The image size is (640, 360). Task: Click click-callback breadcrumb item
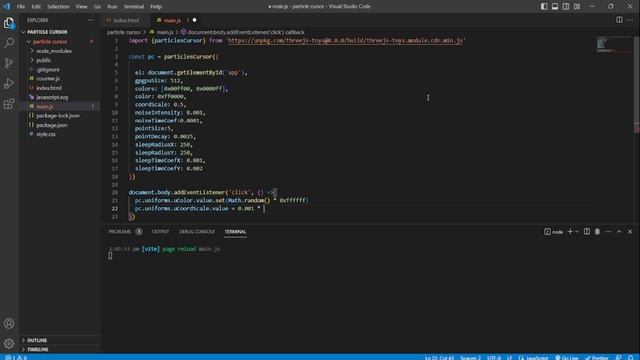pos(242,32)
